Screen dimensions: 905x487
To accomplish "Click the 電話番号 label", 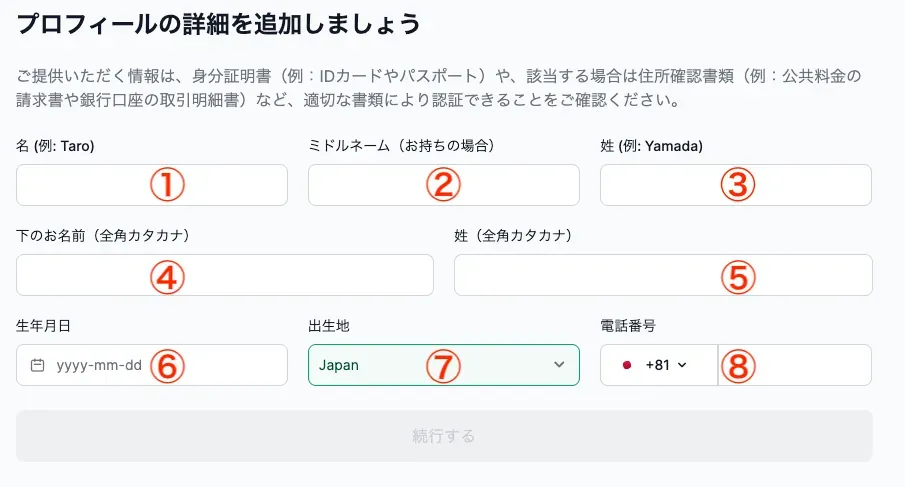I will tap(627, 326).
